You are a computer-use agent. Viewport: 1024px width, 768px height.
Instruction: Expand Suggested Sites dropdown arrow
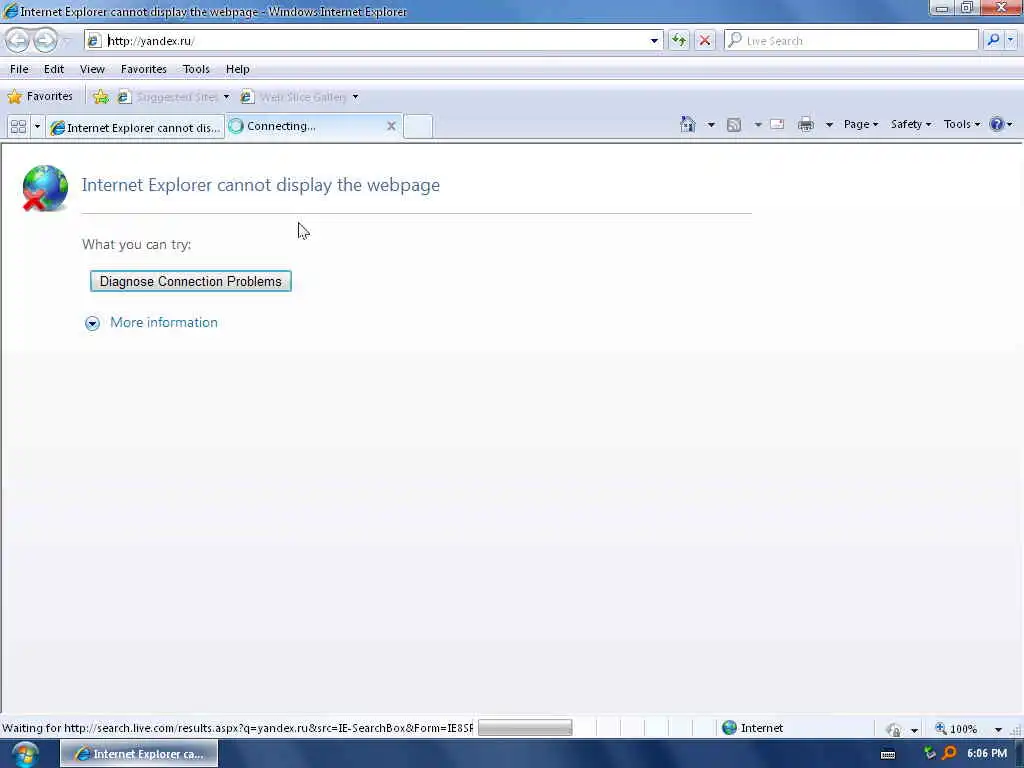tap(226, 97)
